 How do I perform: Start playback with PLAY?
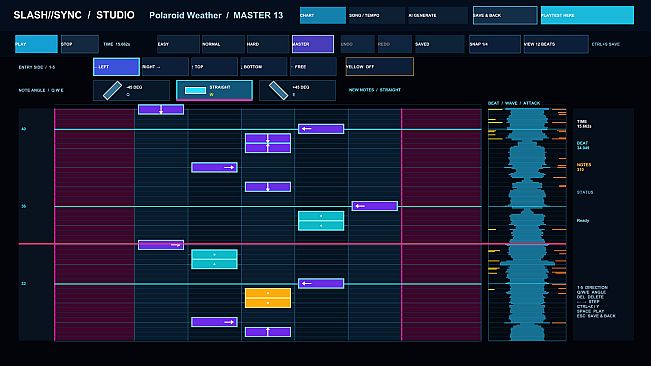[x=36, y=44]
